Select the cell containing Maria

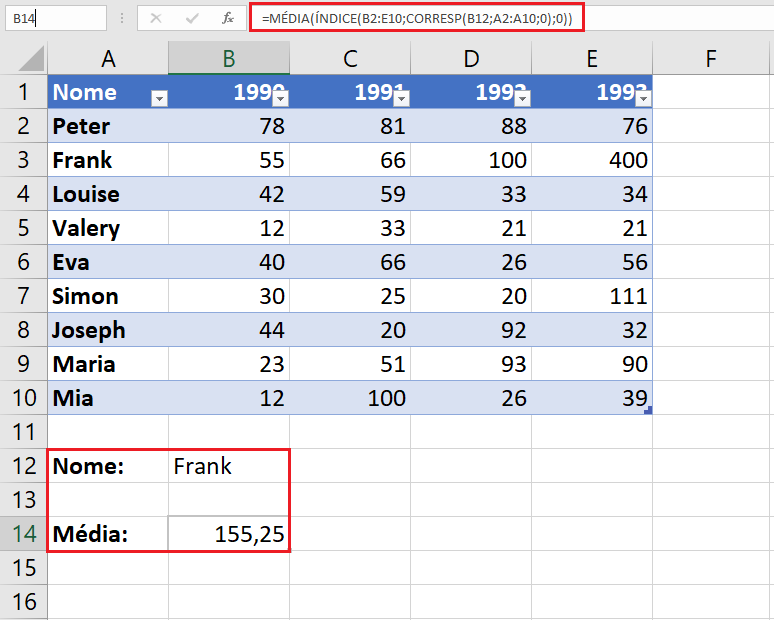coord(108,364)
